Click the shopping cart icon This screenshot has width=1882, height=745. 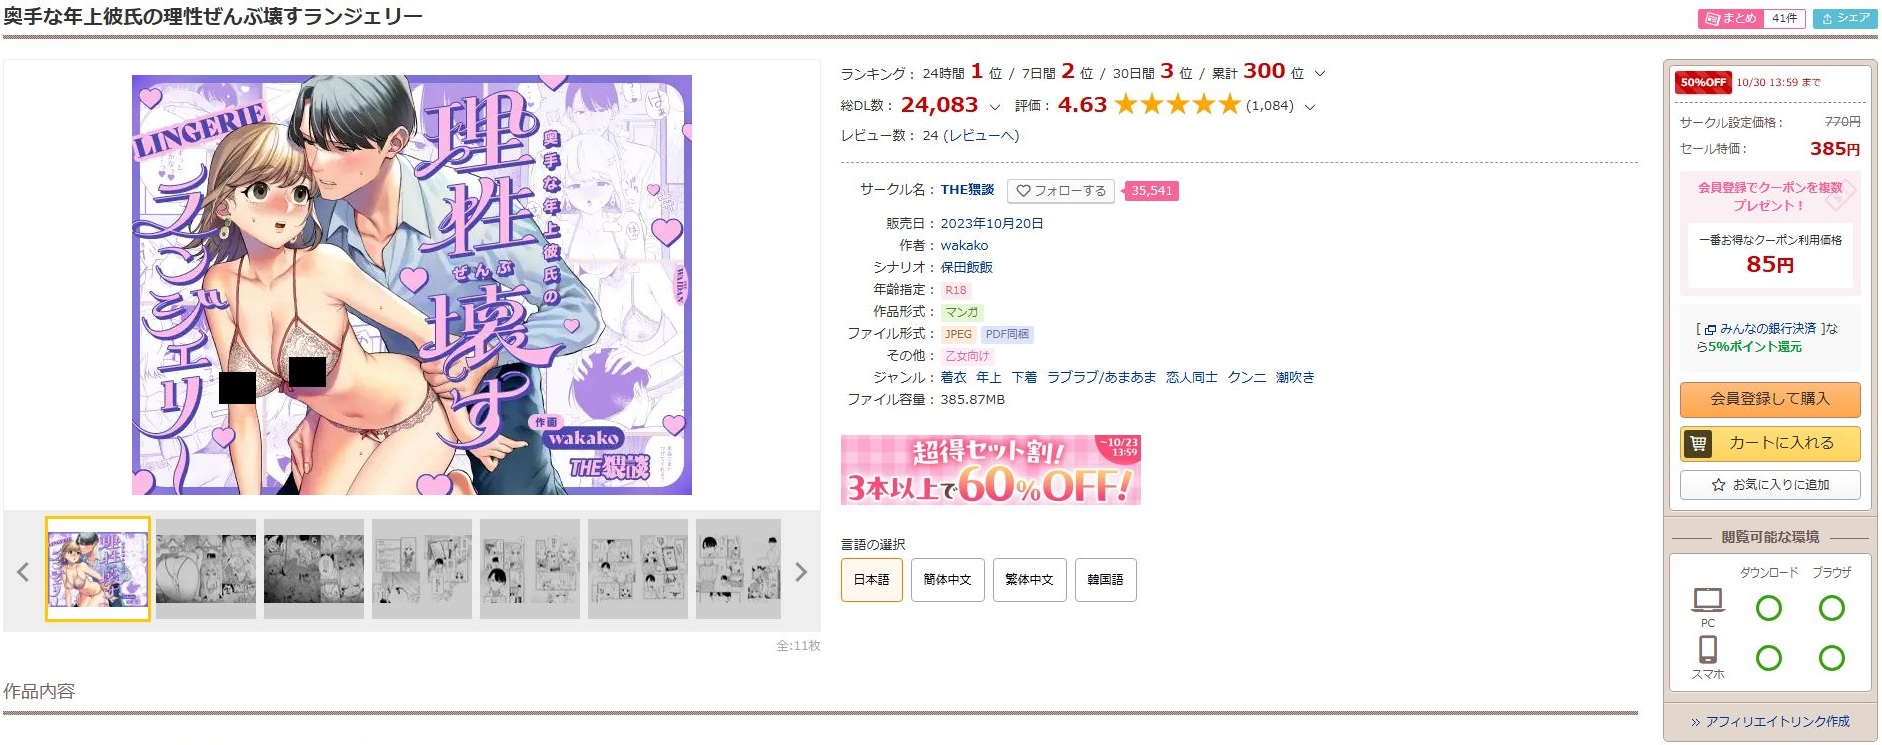pos(1698,443)
